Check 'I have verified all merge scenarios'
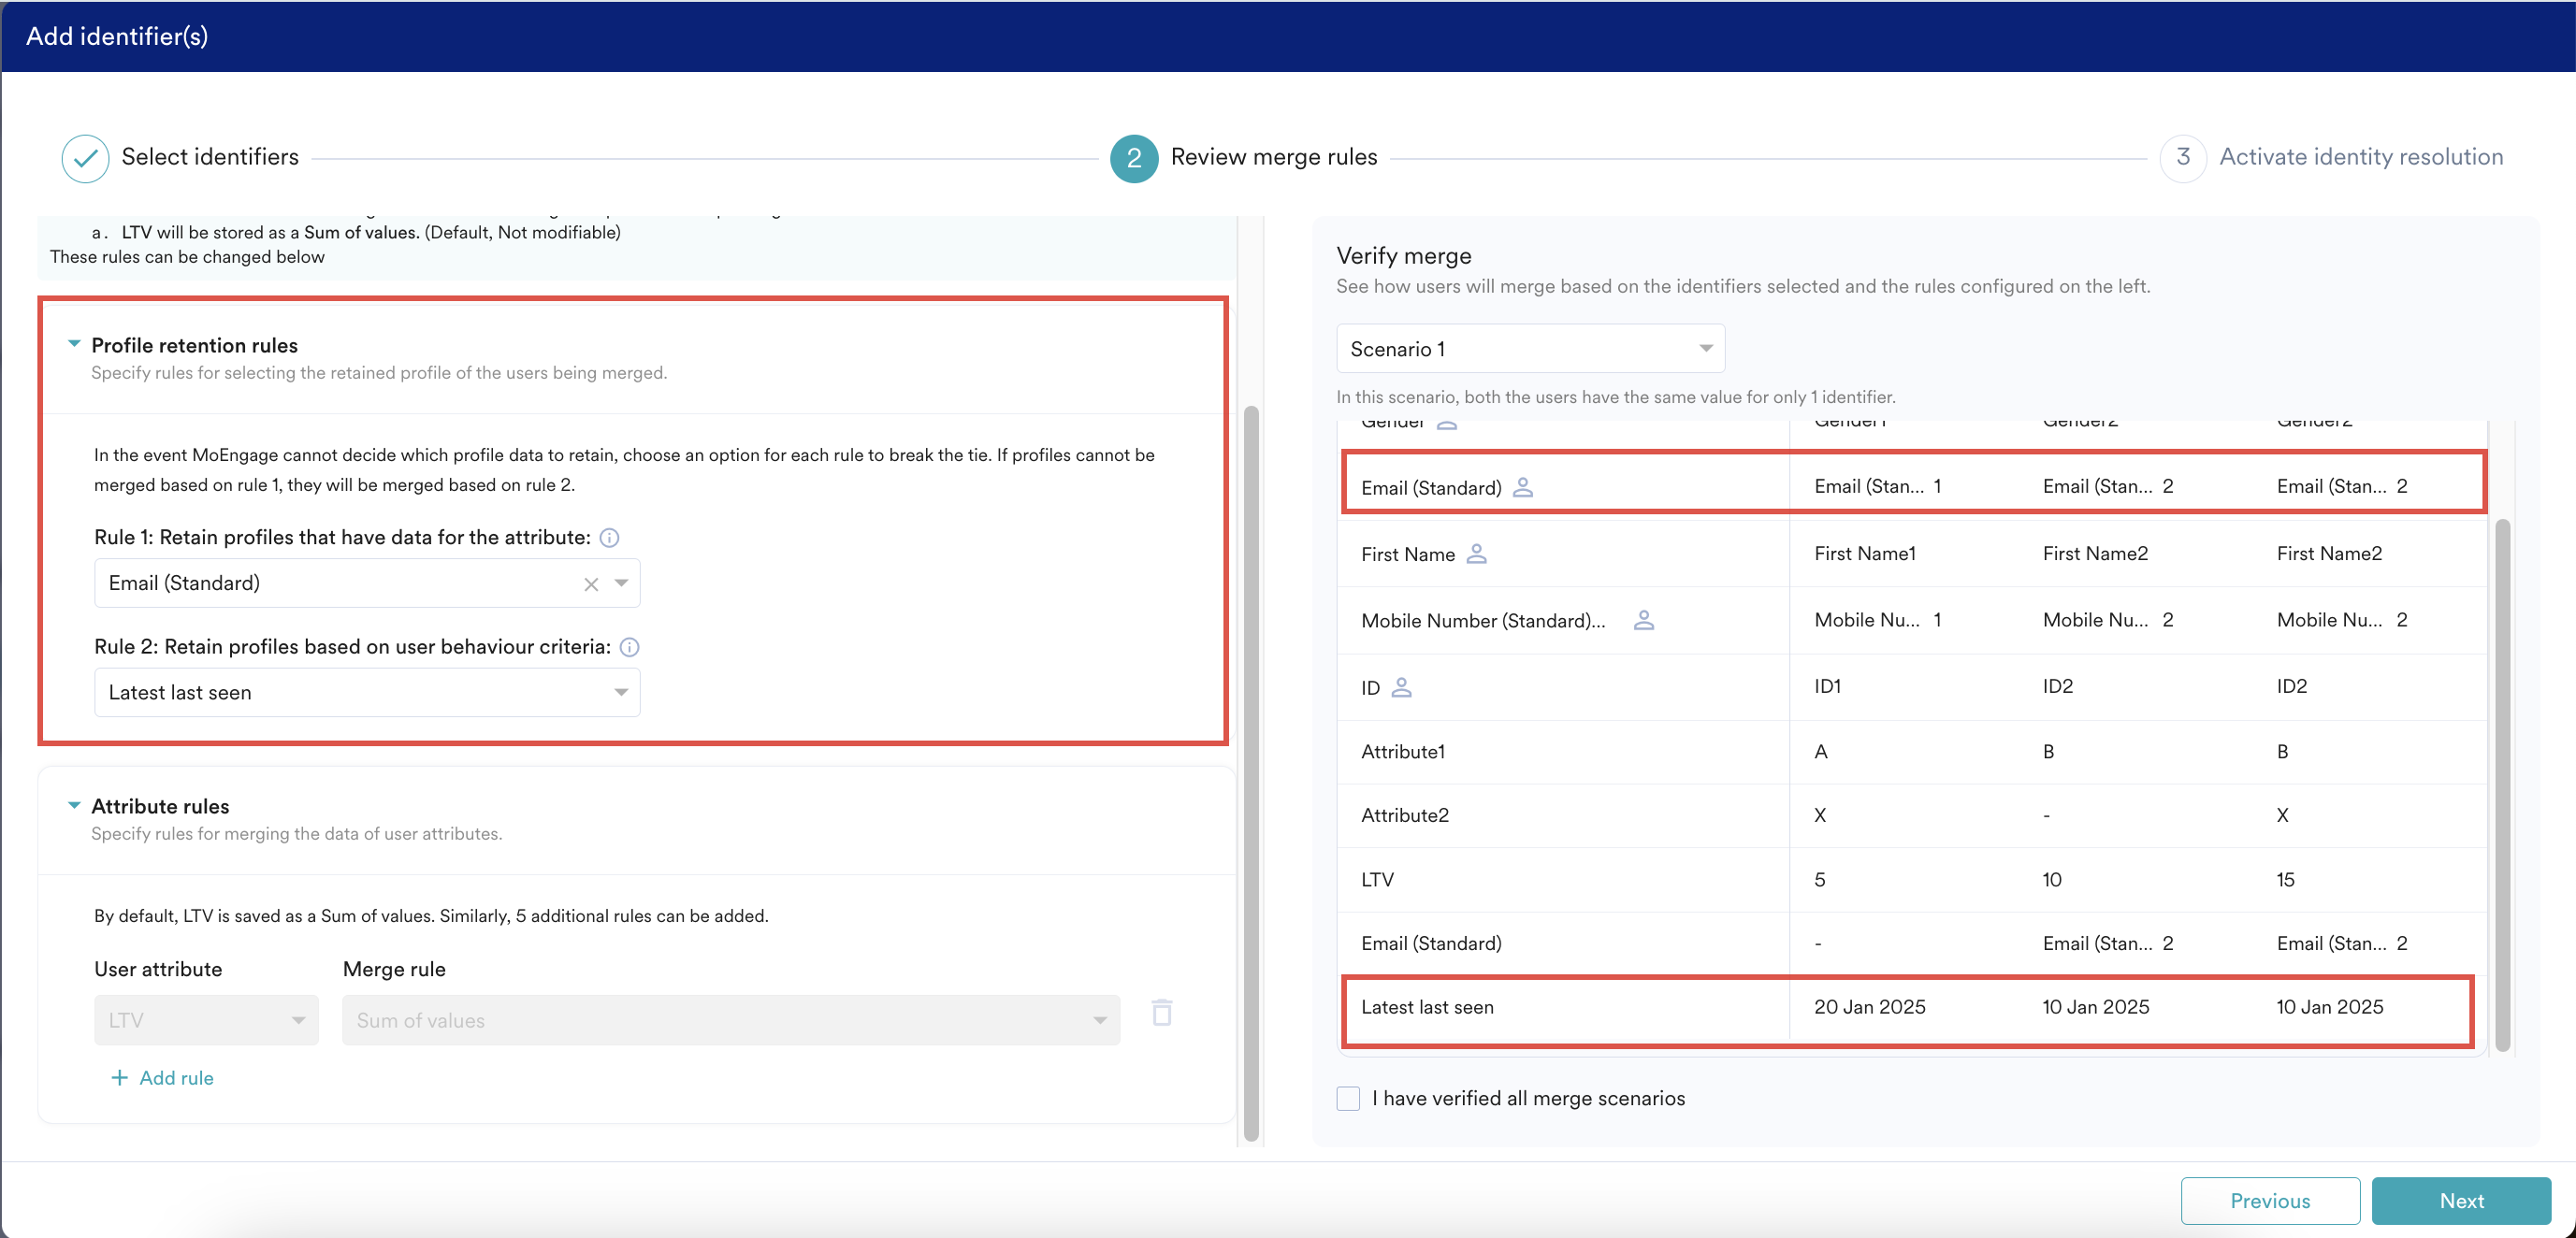Screen dimensions: 2576x1238 (x=1348, y=1098)
